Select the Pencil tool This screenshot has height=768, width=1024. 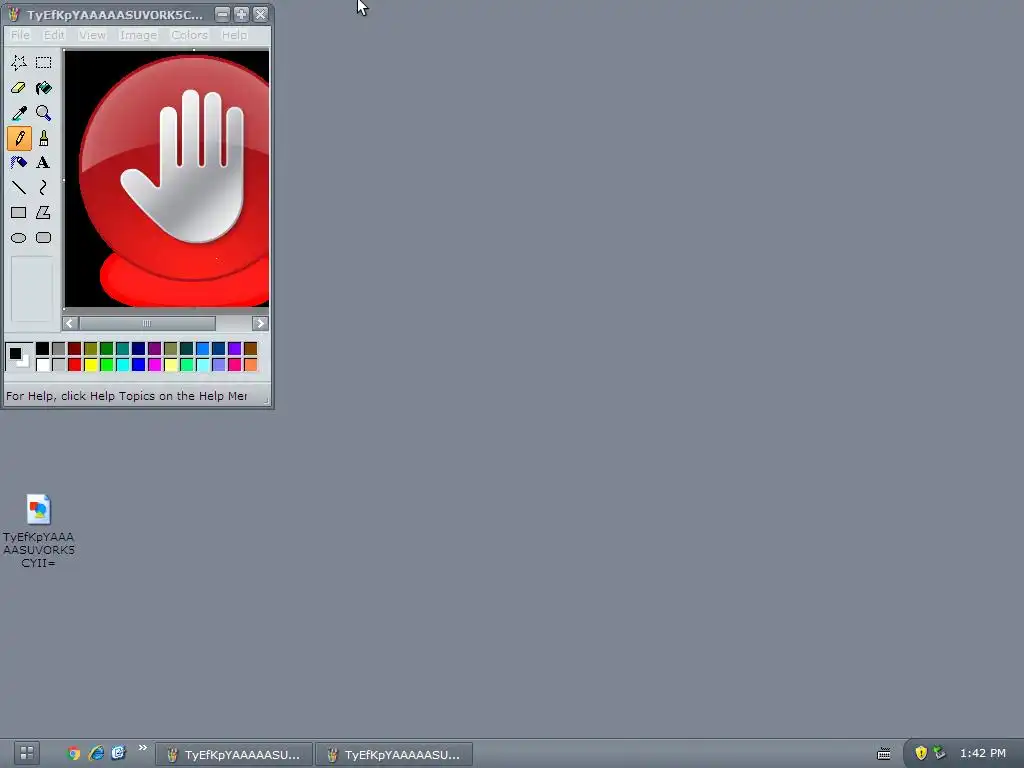19,138
